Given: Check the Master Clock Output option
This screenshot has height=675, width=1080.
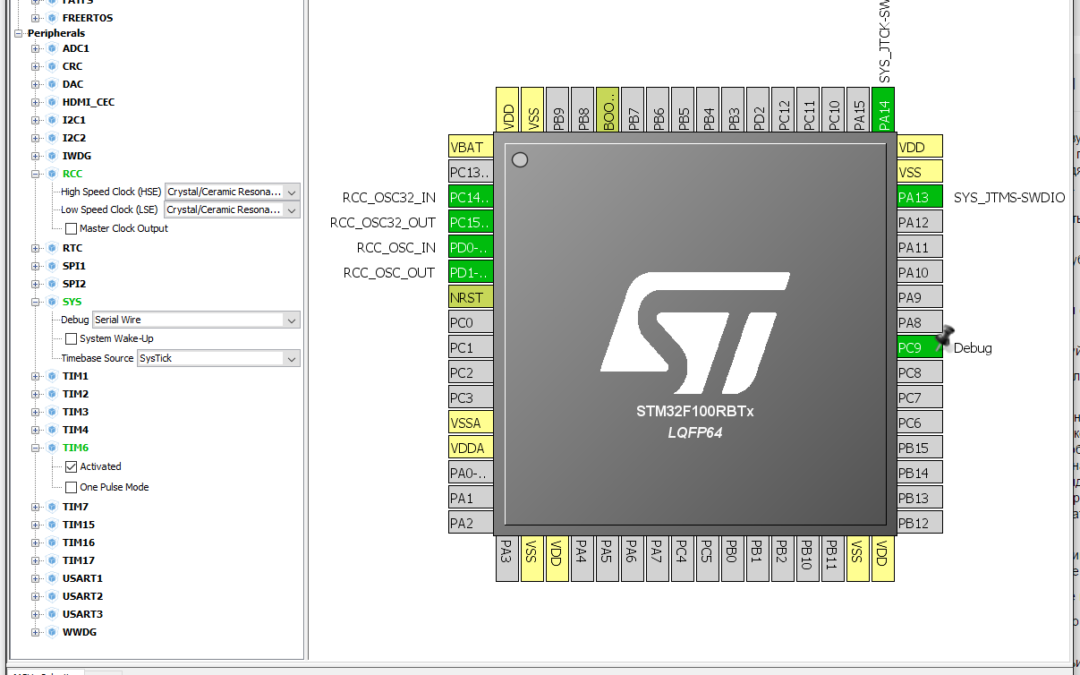Looking at the screenshot, I should click(x=71, y=228).
